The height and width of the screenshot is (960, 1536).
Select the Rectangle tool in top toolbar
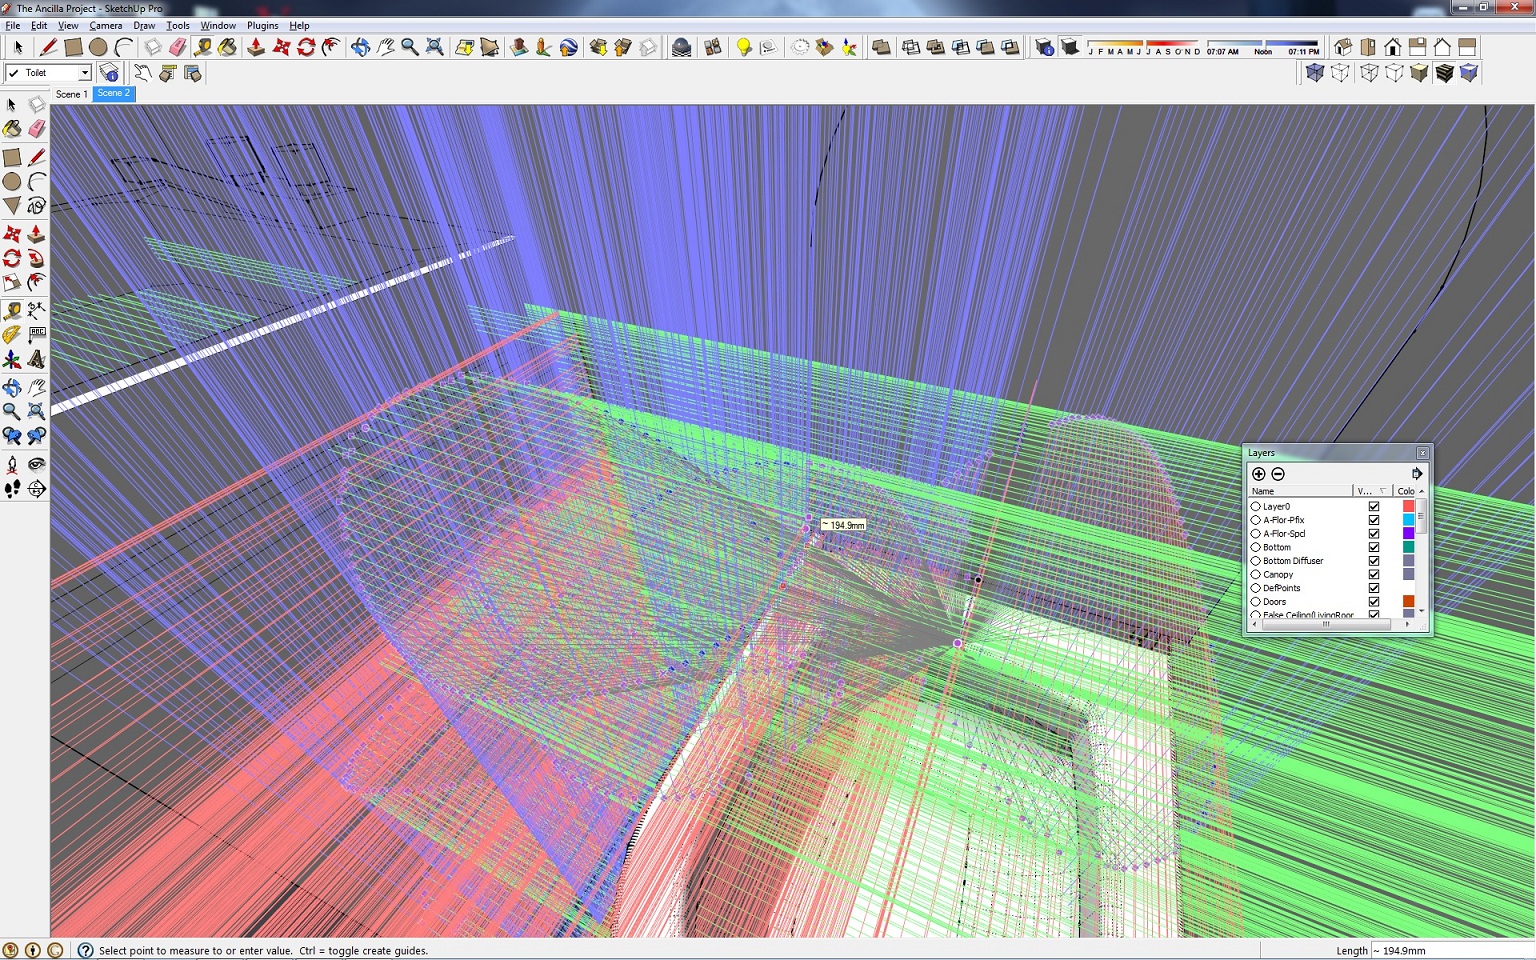pyautogui.click(x=73, y=47)
